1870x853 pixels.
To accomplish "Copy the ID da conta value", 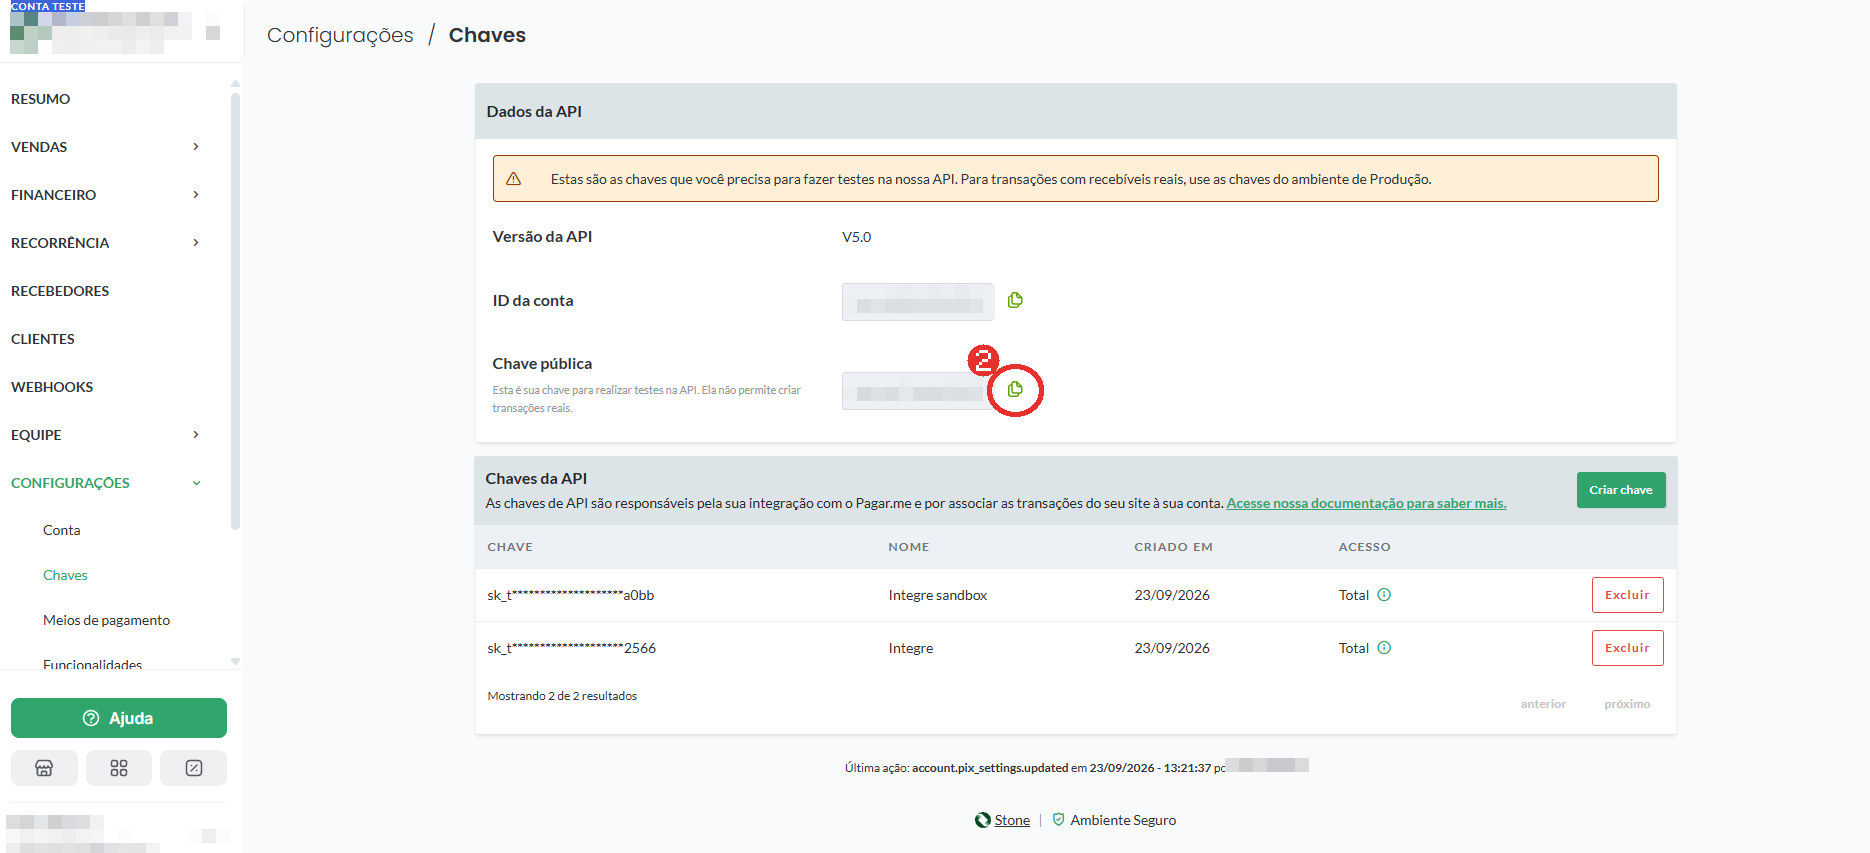I will [x=1015, y=300].
